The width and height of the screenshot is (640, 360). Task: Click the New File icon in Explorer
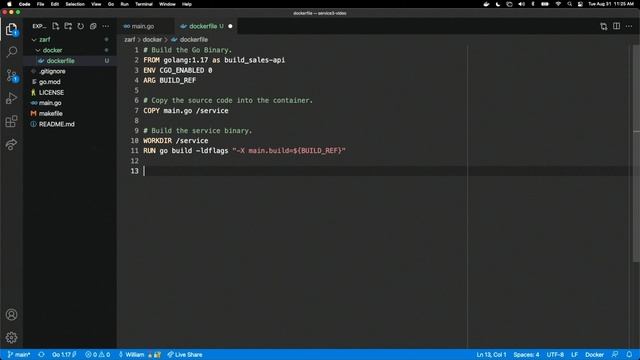click(x=56, y=26)
